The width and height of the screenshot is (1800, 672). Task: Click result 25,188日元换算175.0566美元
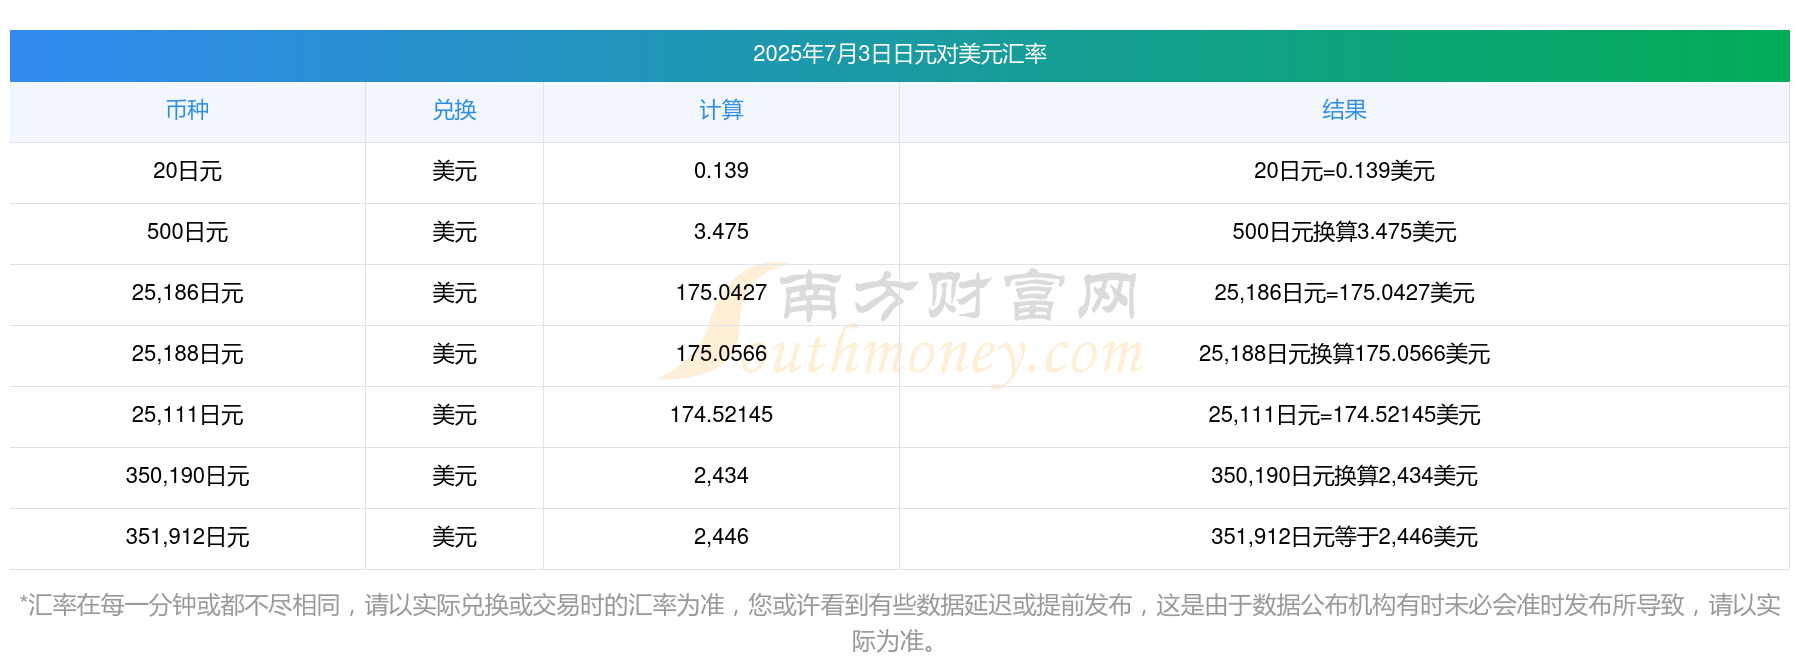pyautogui.click(x=1344, y=354)
